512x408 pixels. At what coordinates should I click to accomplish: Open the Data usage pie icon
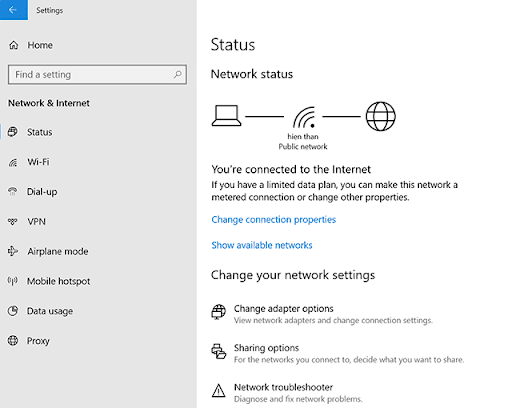point(13,311)
